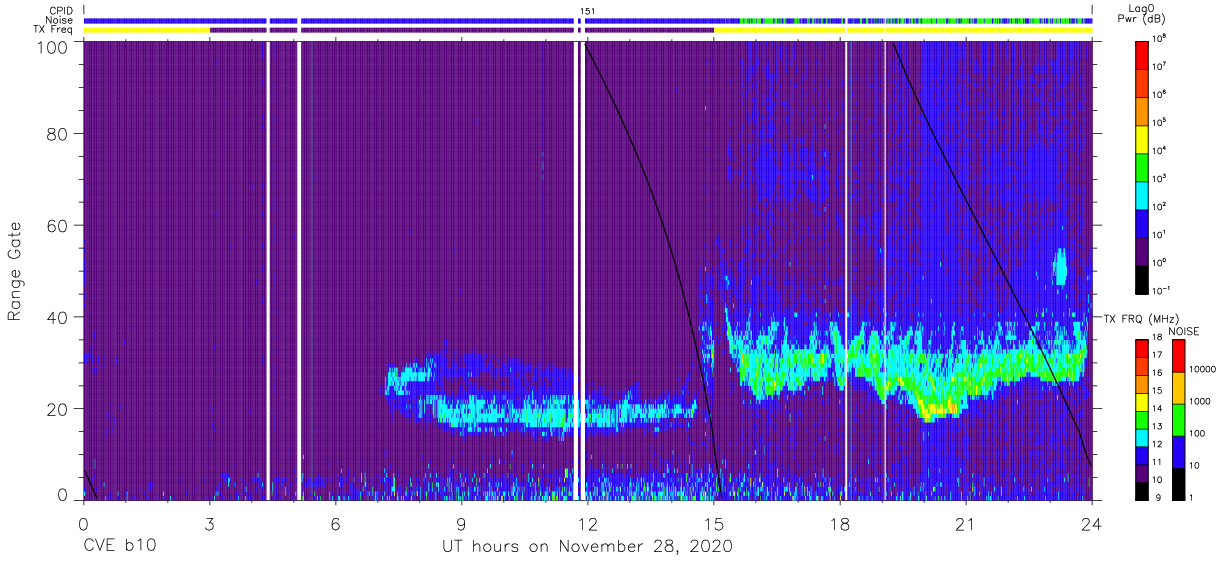Click y-axis tick label '40'

(x=57, y=317)
